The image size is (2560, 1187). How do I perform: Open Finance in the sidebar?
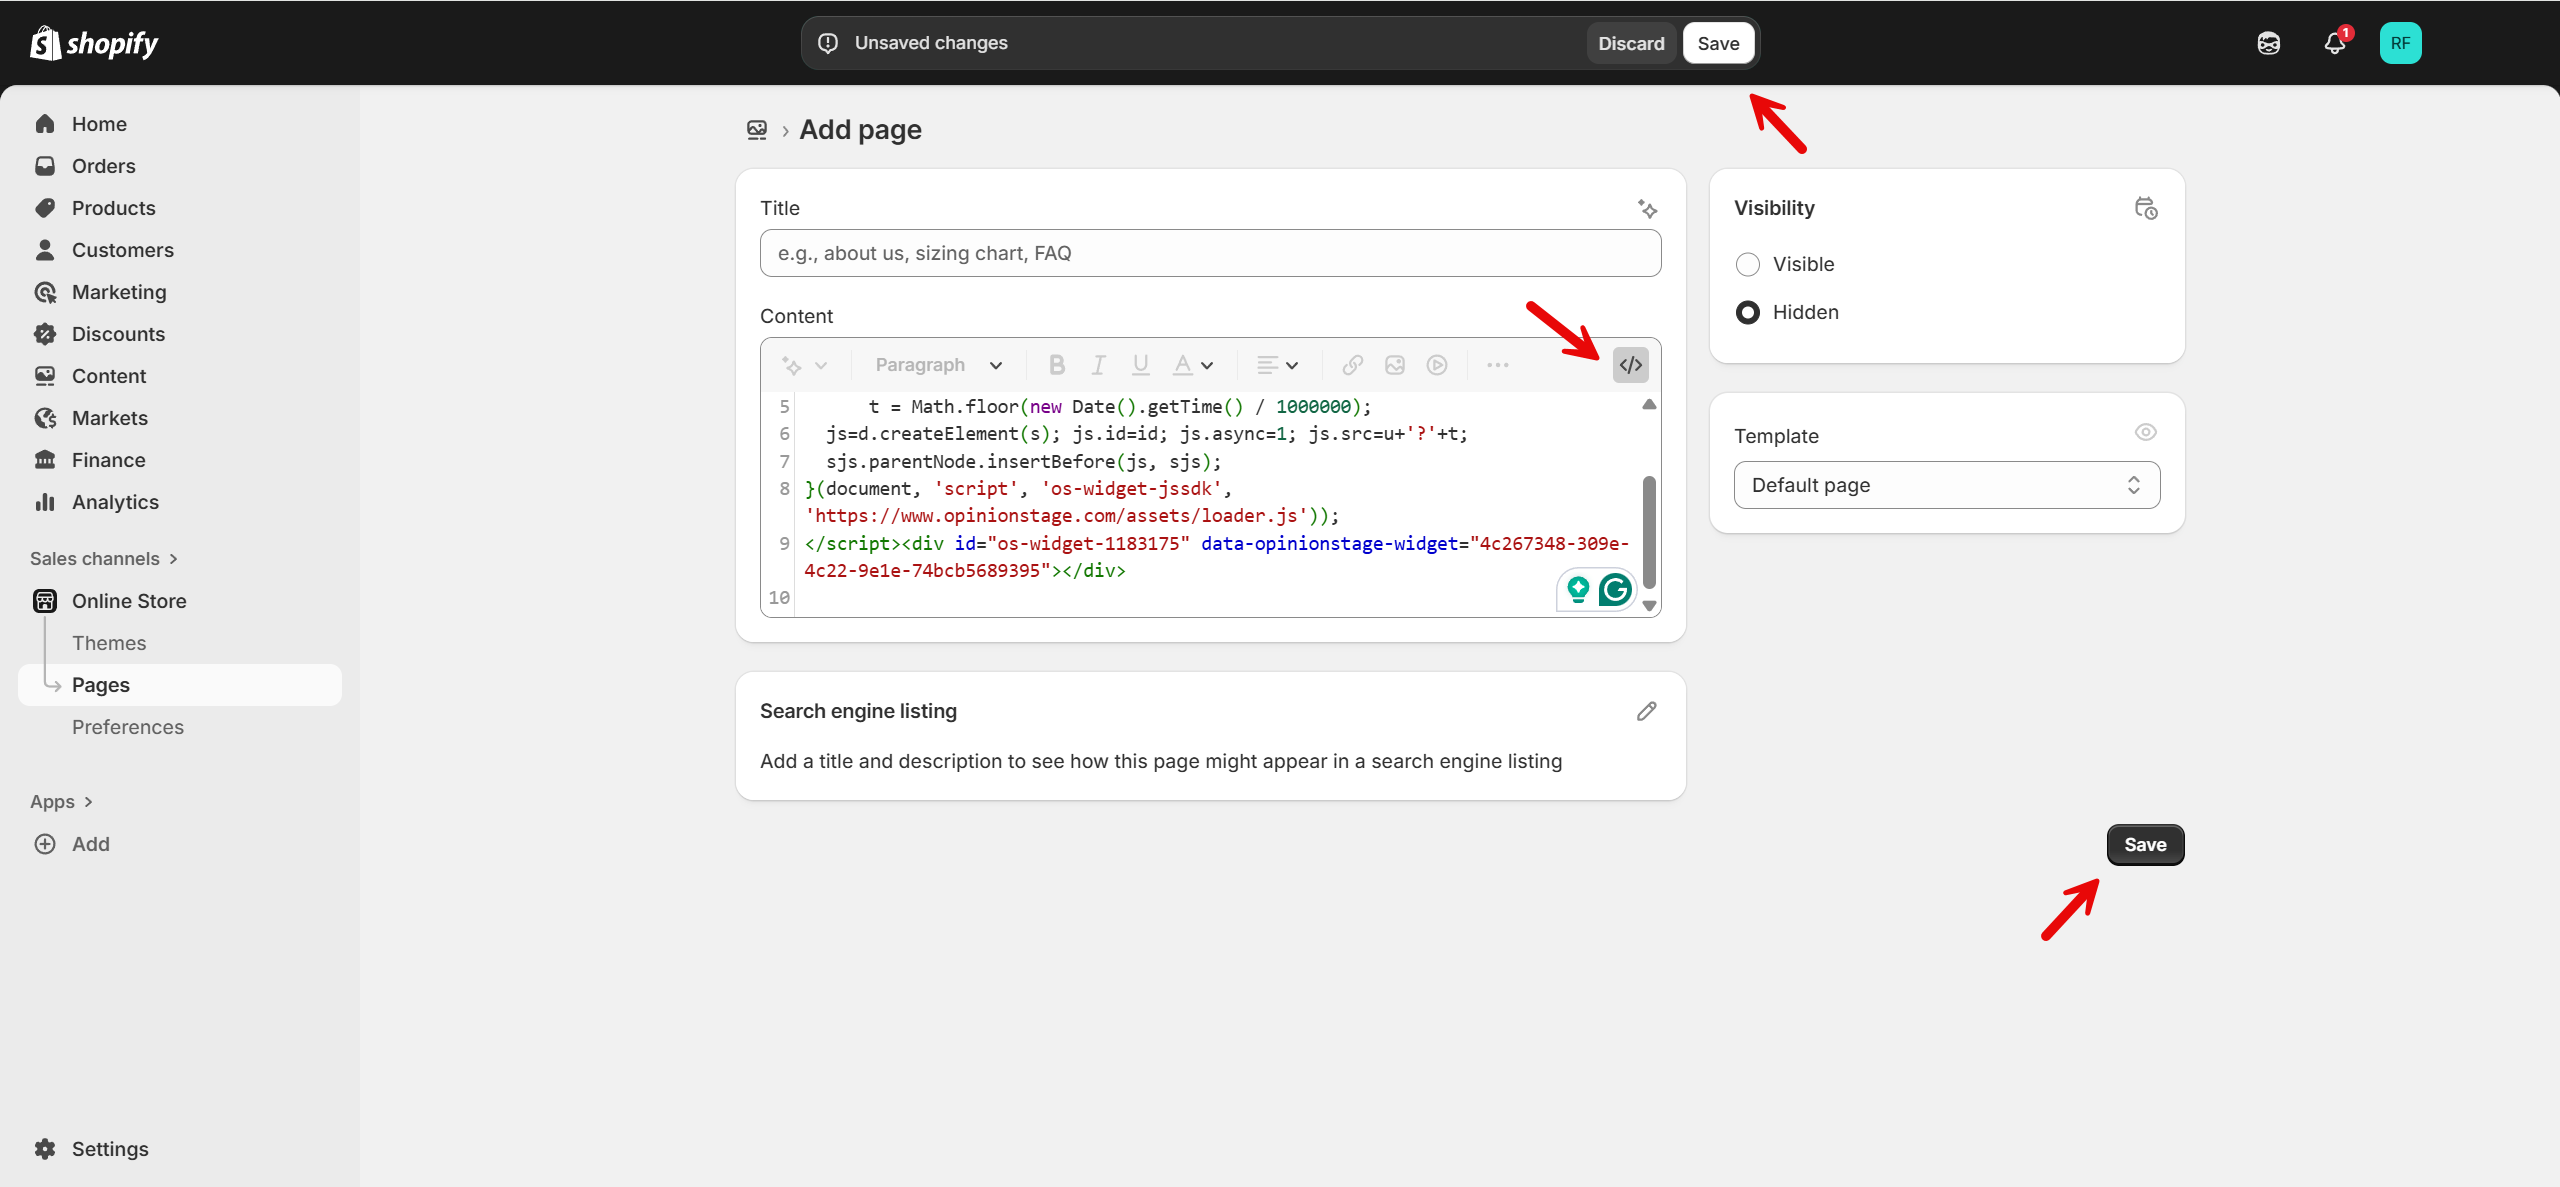[x=180, y=460]
